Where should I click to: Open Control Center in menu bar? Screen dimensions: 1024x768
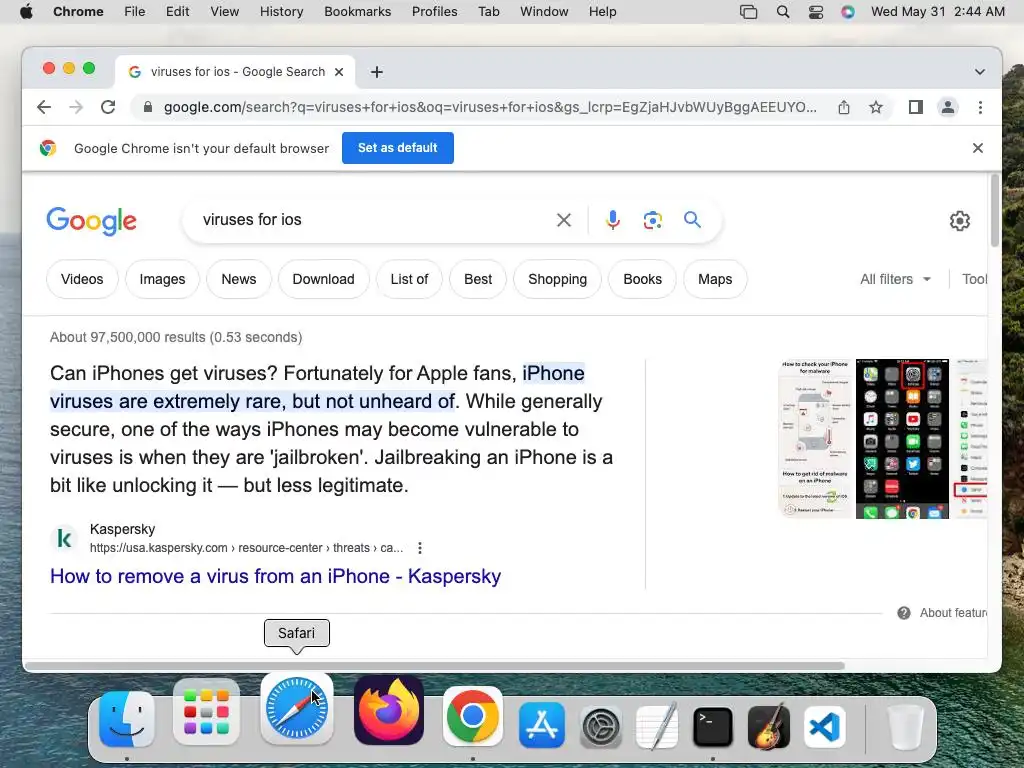[816, 12]
